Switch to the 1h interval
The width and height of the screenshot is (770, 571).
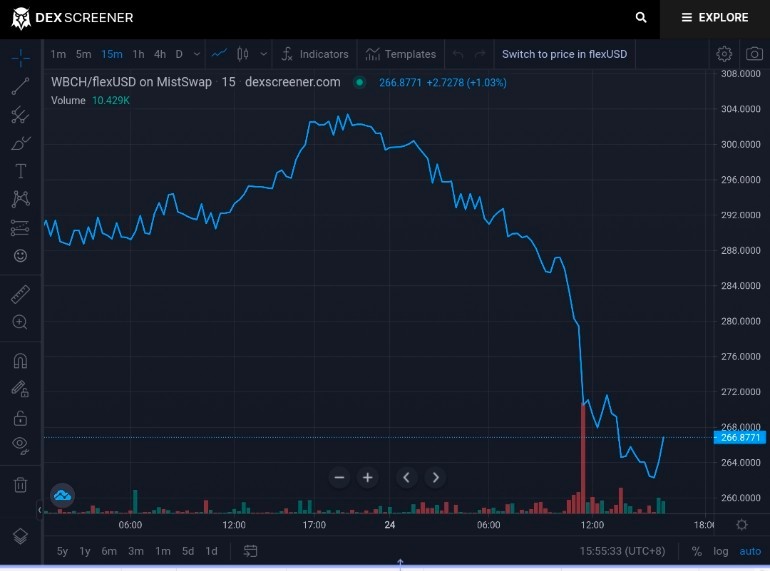pos(138,54)
